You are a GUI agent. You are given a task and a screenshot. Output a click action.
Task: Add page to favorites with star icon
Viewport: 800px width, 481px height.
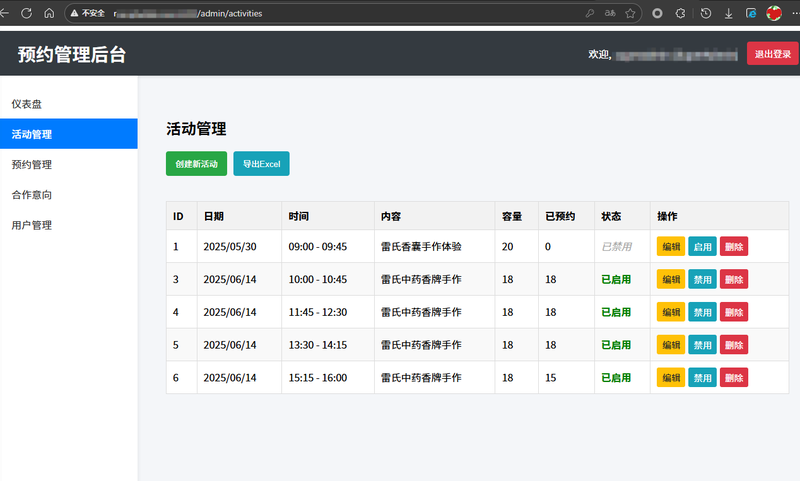coord(630,14)
